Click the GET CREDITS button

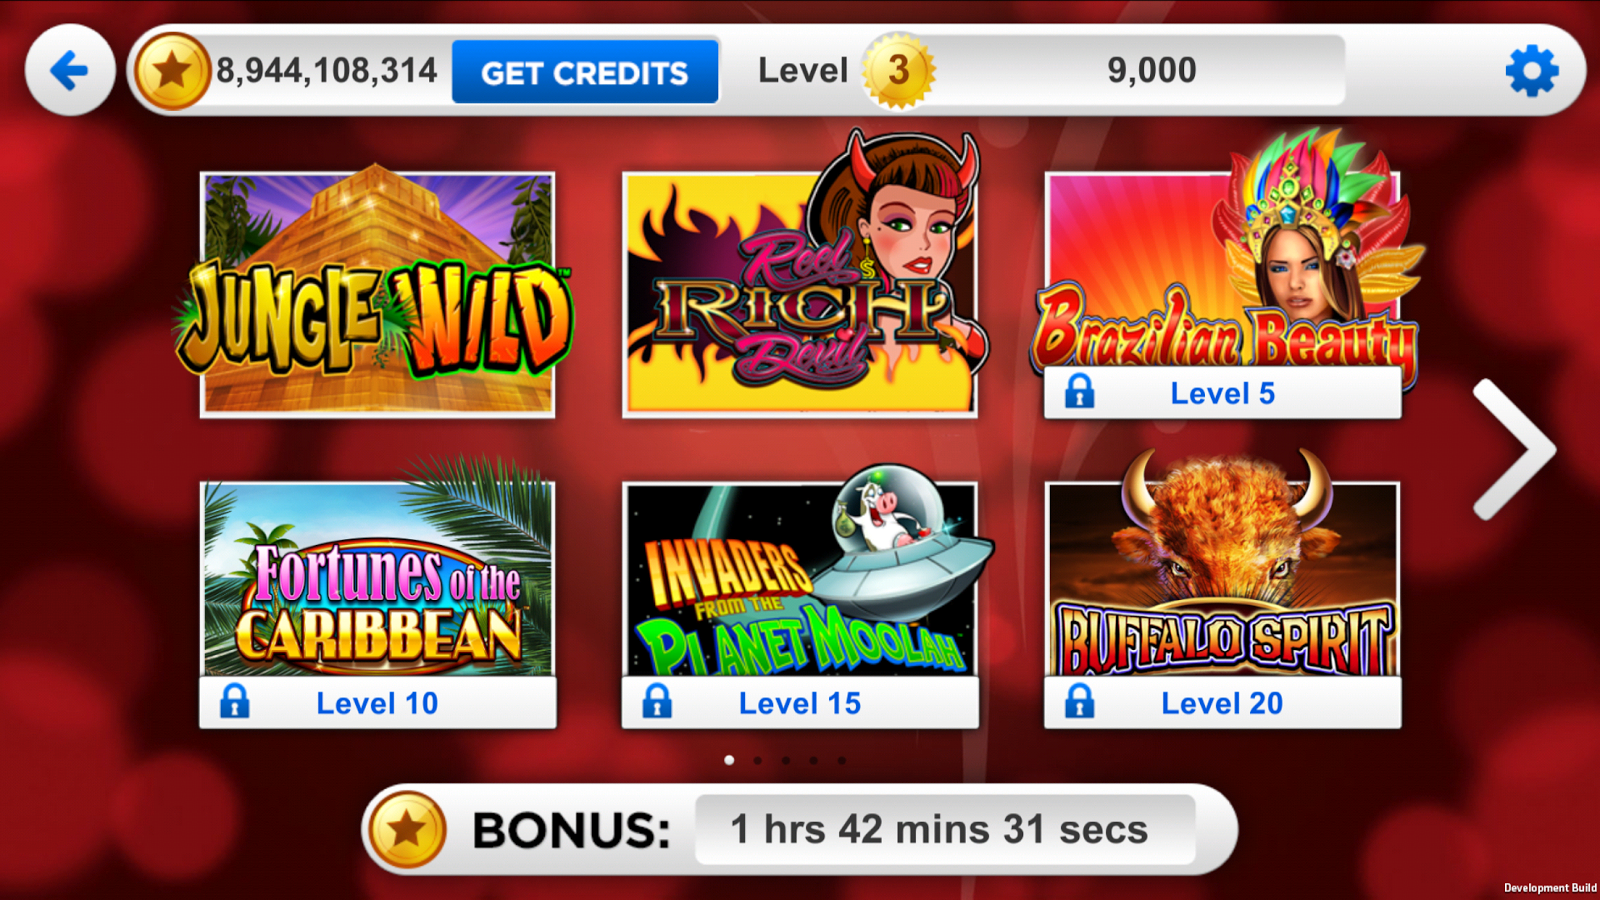point(585,72)
